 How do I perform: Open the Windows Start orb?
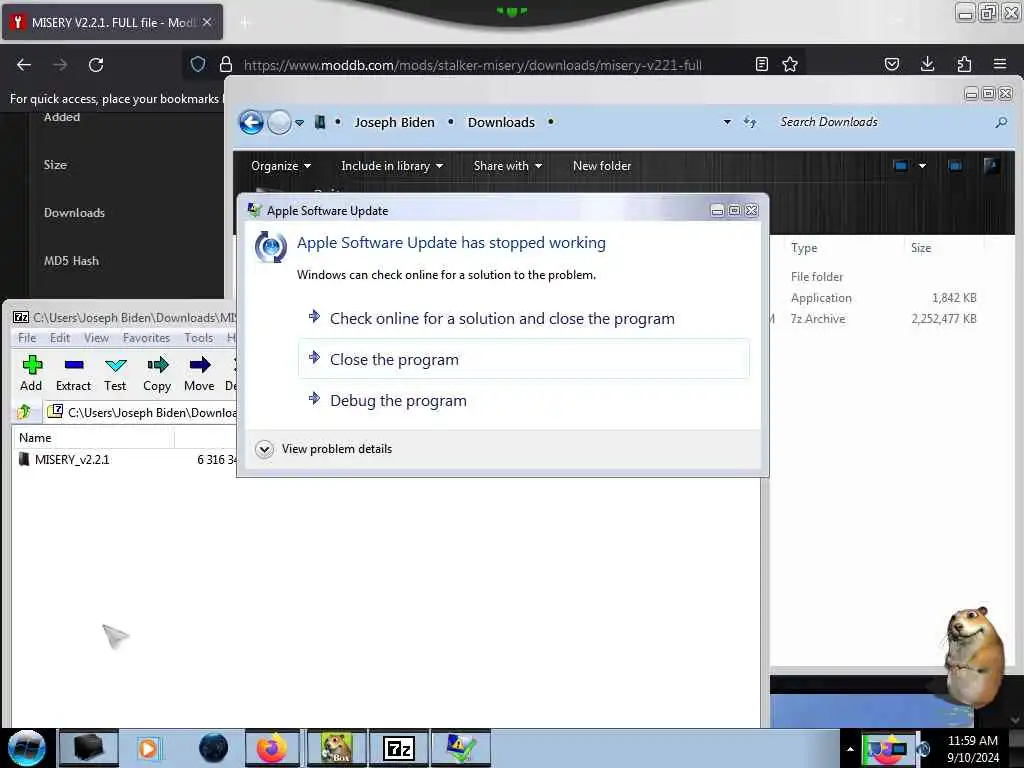point(27,748)
